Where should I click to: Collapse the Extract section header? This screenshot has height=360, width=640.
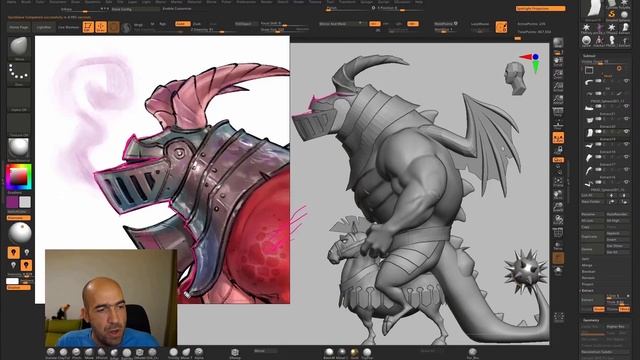click(x=587, y=291)
